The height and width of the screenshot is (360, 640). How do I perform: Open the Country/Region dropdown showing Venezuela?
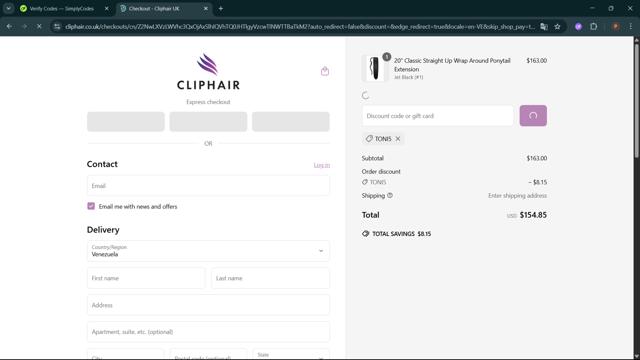tap(208, 251)
